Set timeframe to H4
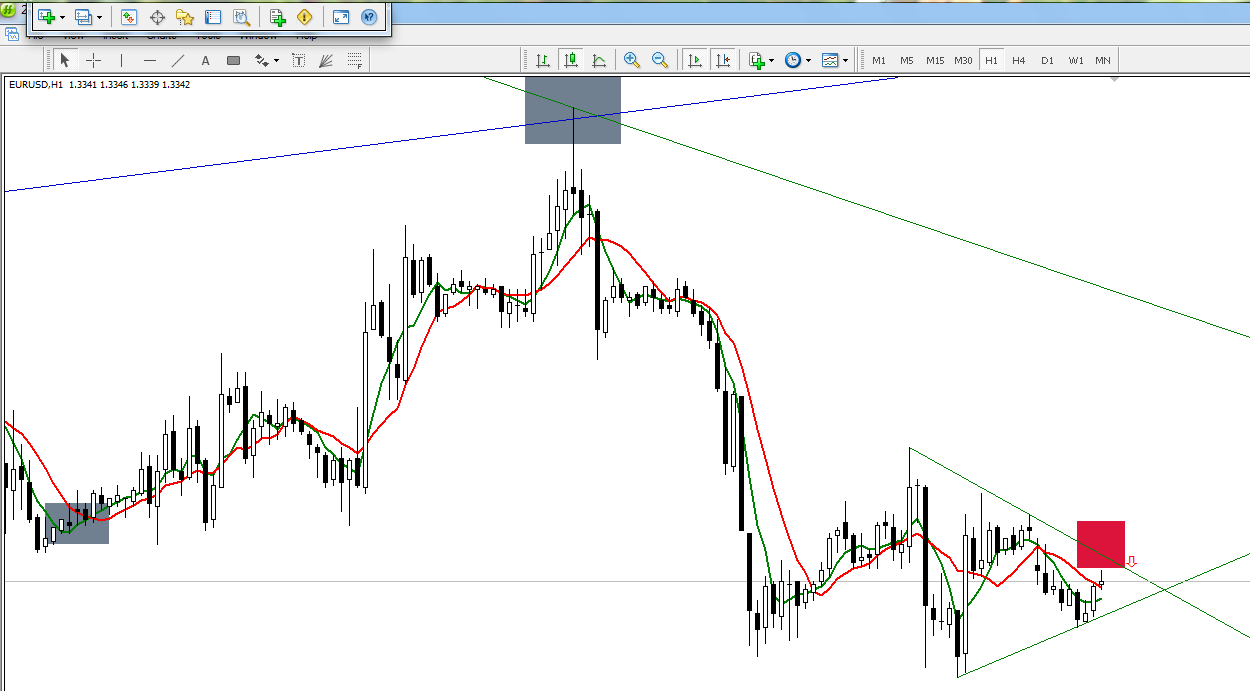 point(1019,60)
